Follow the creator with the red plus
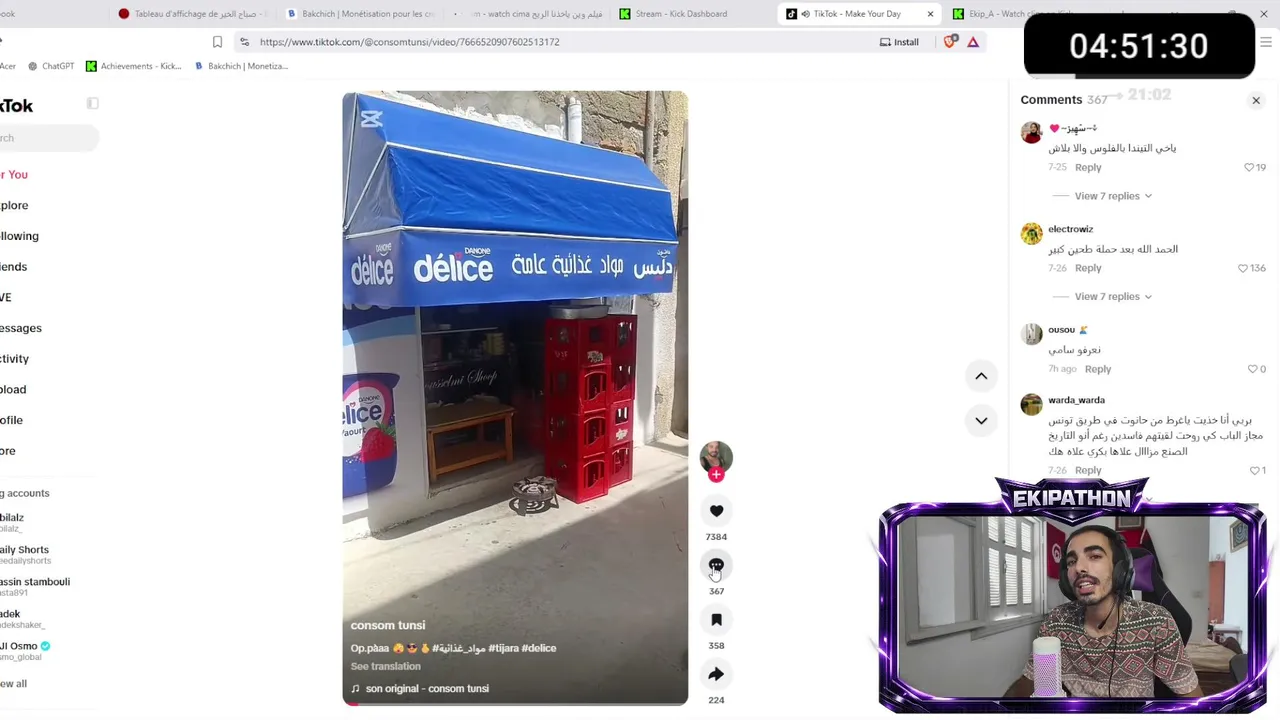This screenshot has height=720, width=1280. pos(716,475)
